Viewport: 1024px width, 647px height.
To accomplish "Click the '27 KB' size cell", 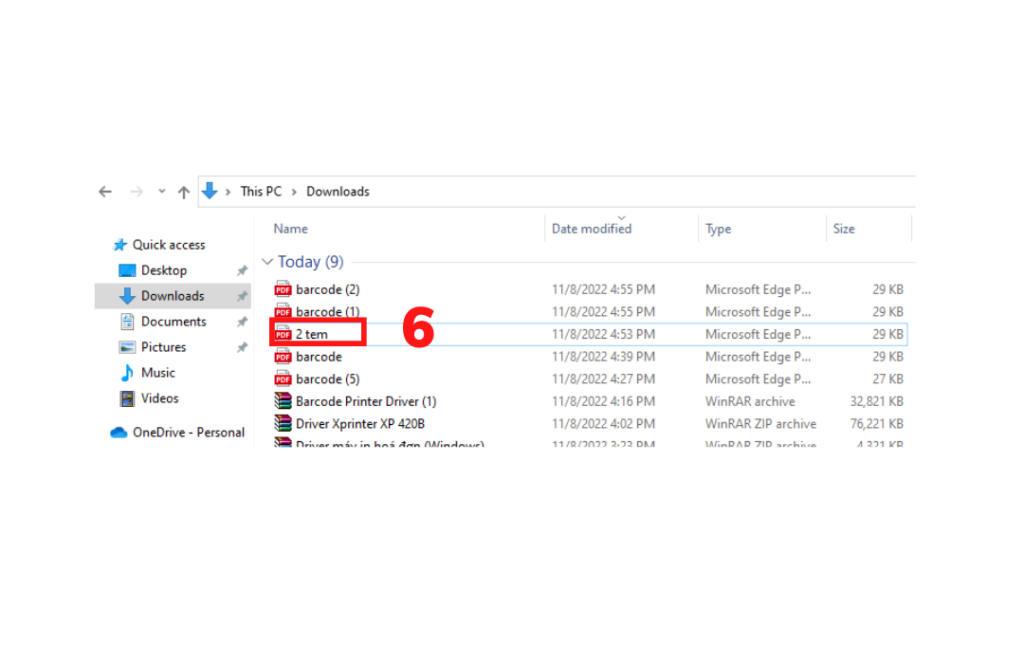I will point(888,379).
